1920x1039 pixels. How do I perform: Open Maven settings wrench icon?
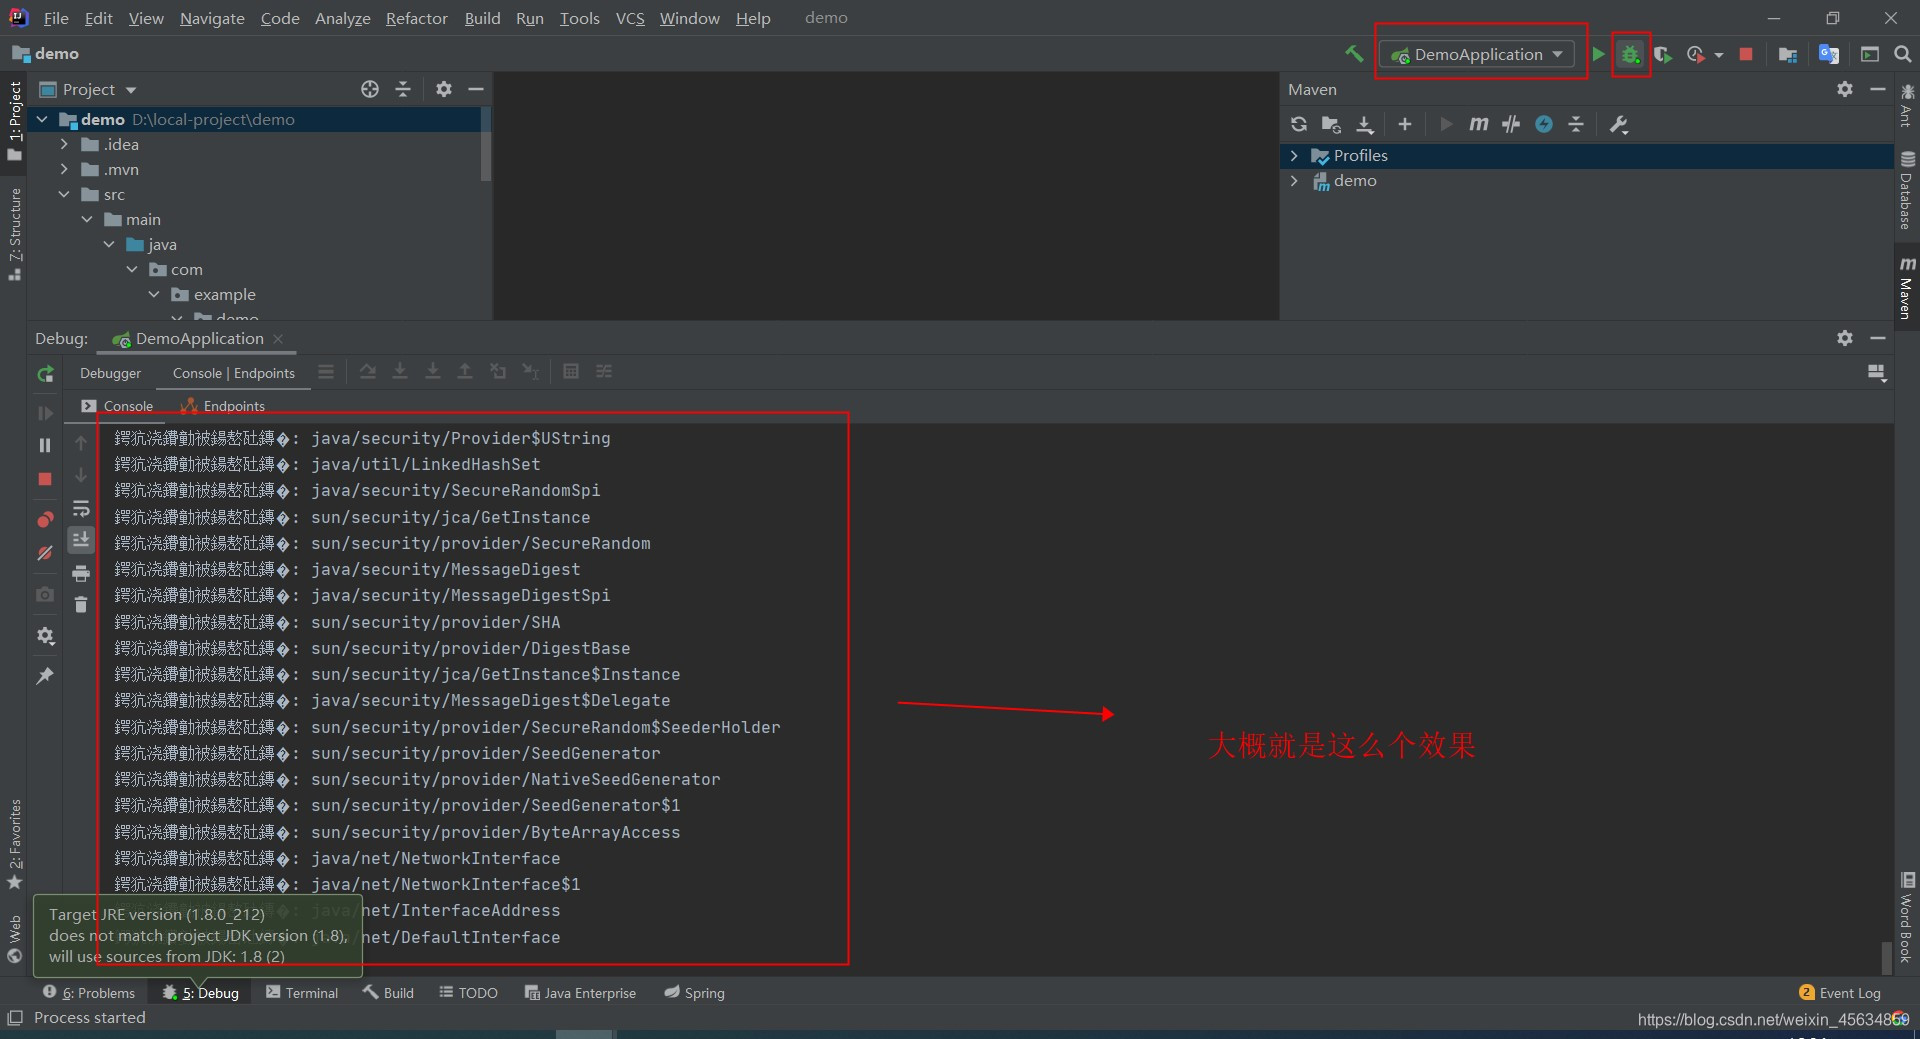pos(1619,124)
